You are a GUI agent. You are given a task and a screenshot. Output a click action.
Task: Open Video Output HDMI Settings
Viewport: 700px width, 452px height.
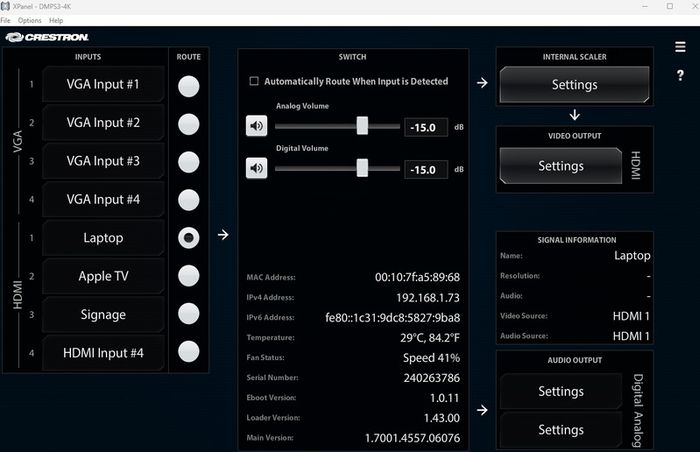tap(561, 166)
